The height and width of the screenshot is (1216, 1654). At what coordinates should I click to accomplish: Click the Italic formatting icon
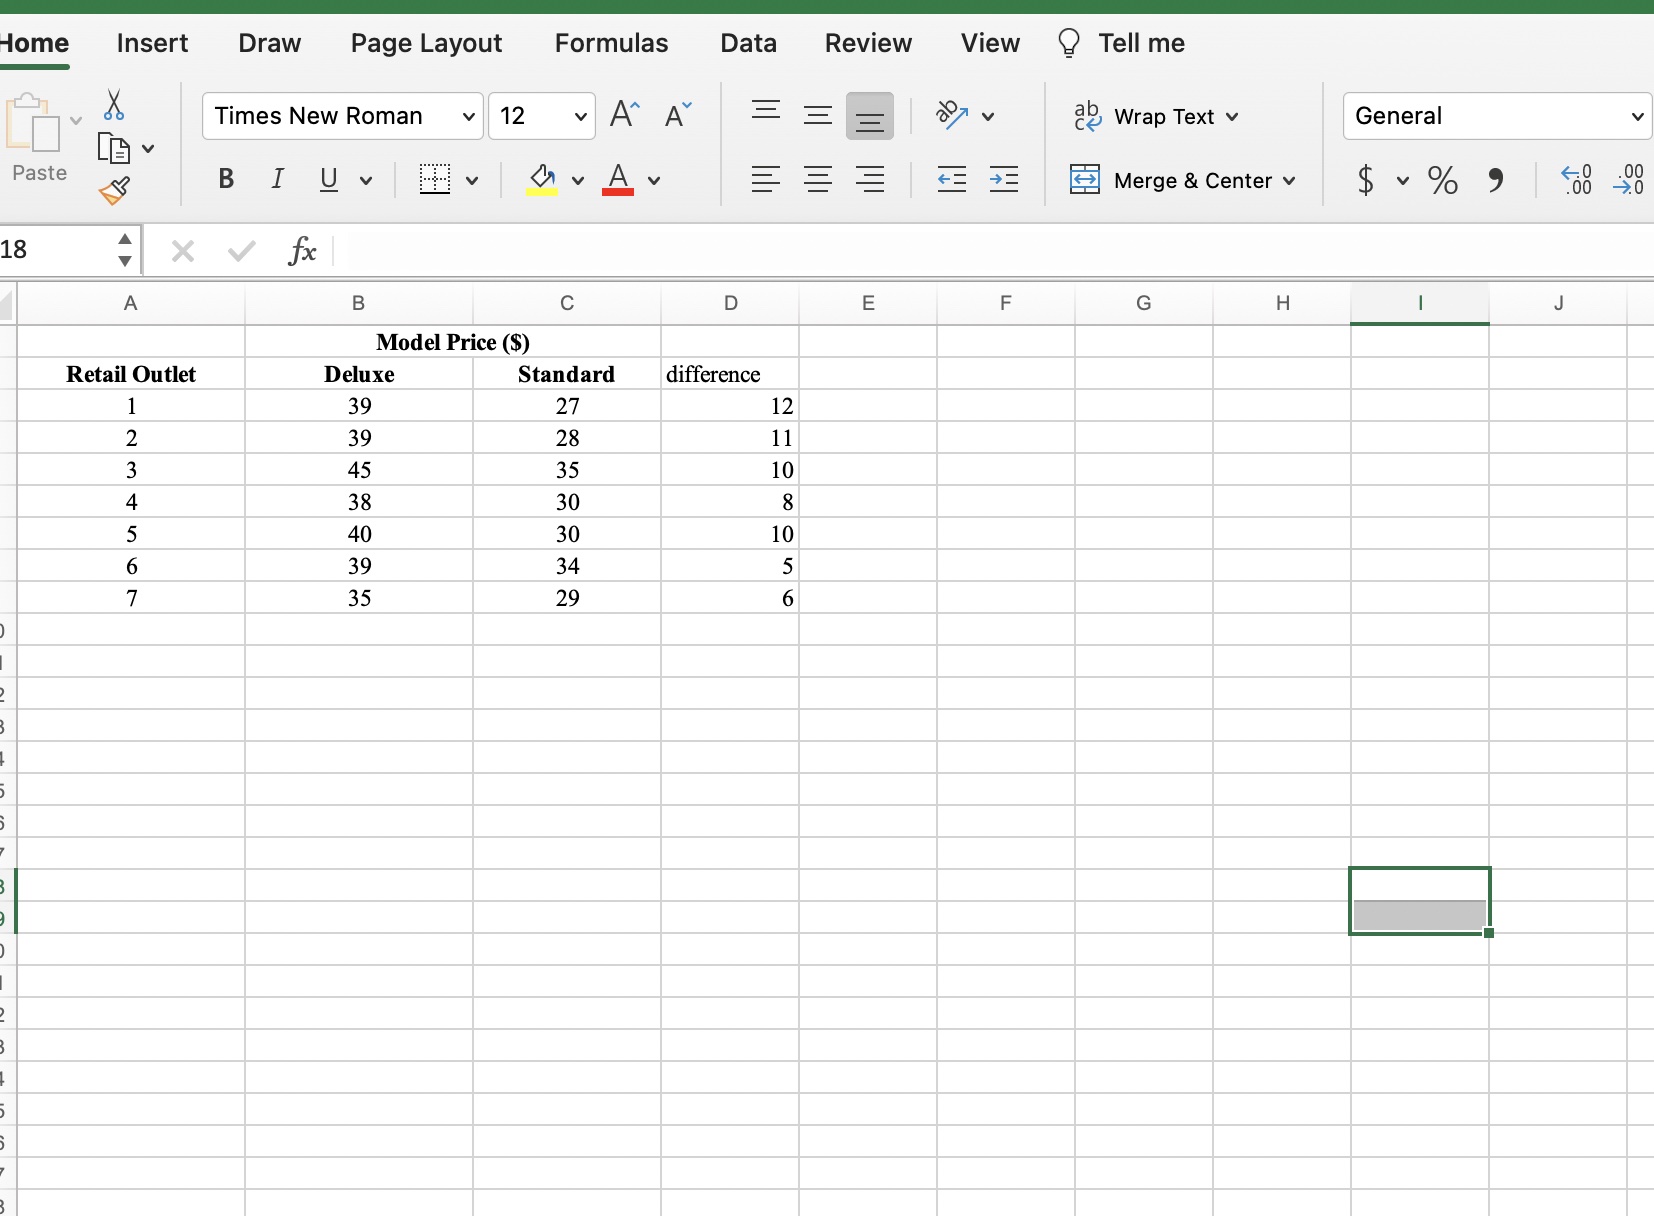tap(277, 180)
